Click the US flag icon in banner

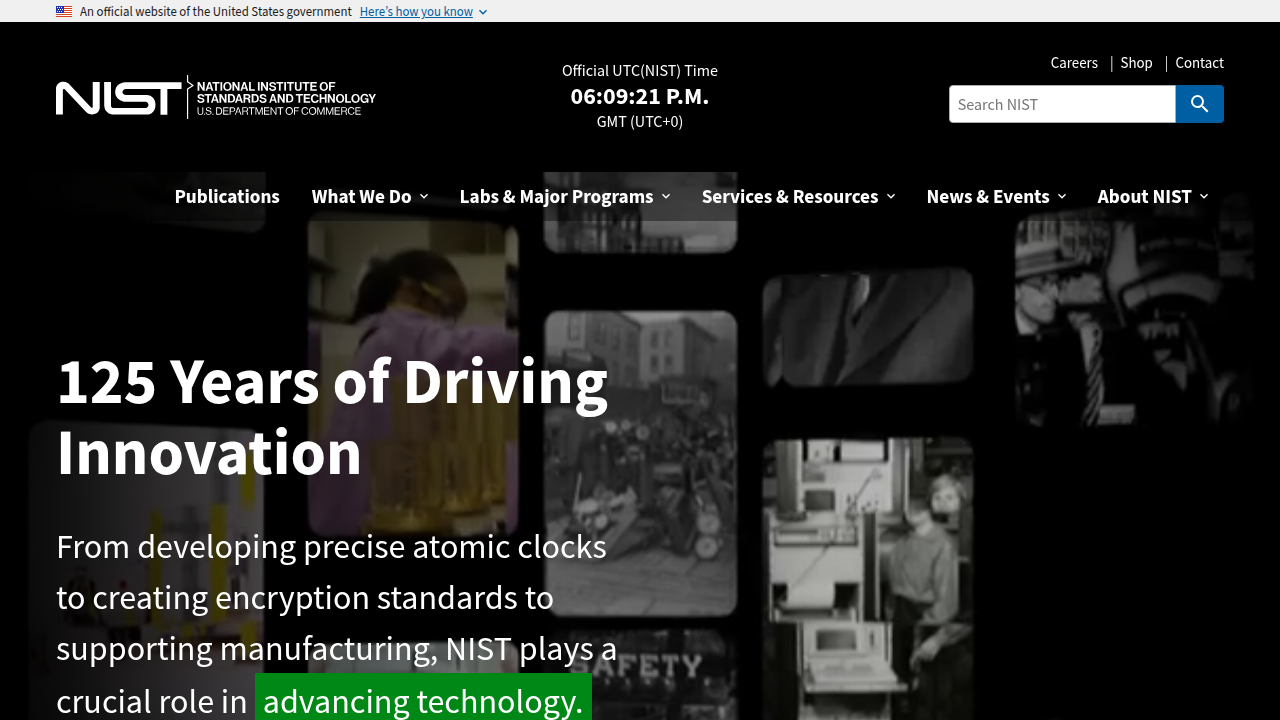pyautogui.click(x=64, y=11)
